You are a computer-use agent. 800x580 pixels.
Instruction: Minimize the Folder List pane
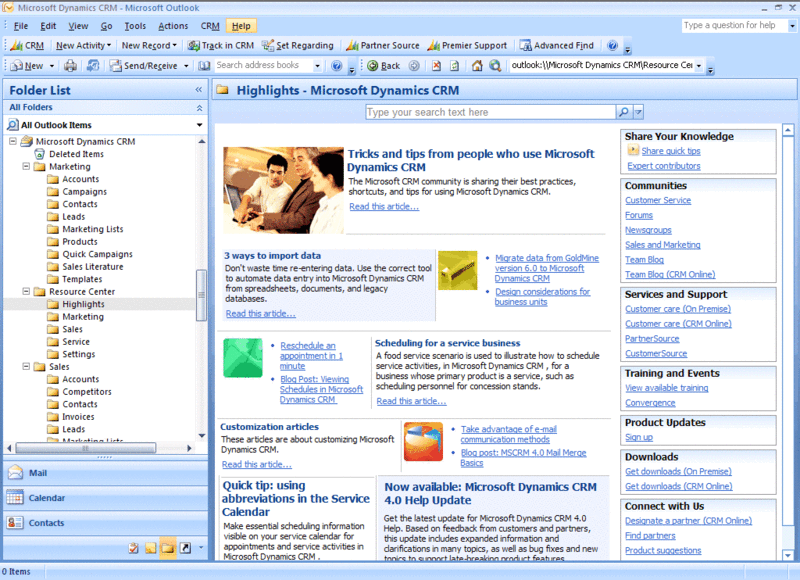coord(198,90)
